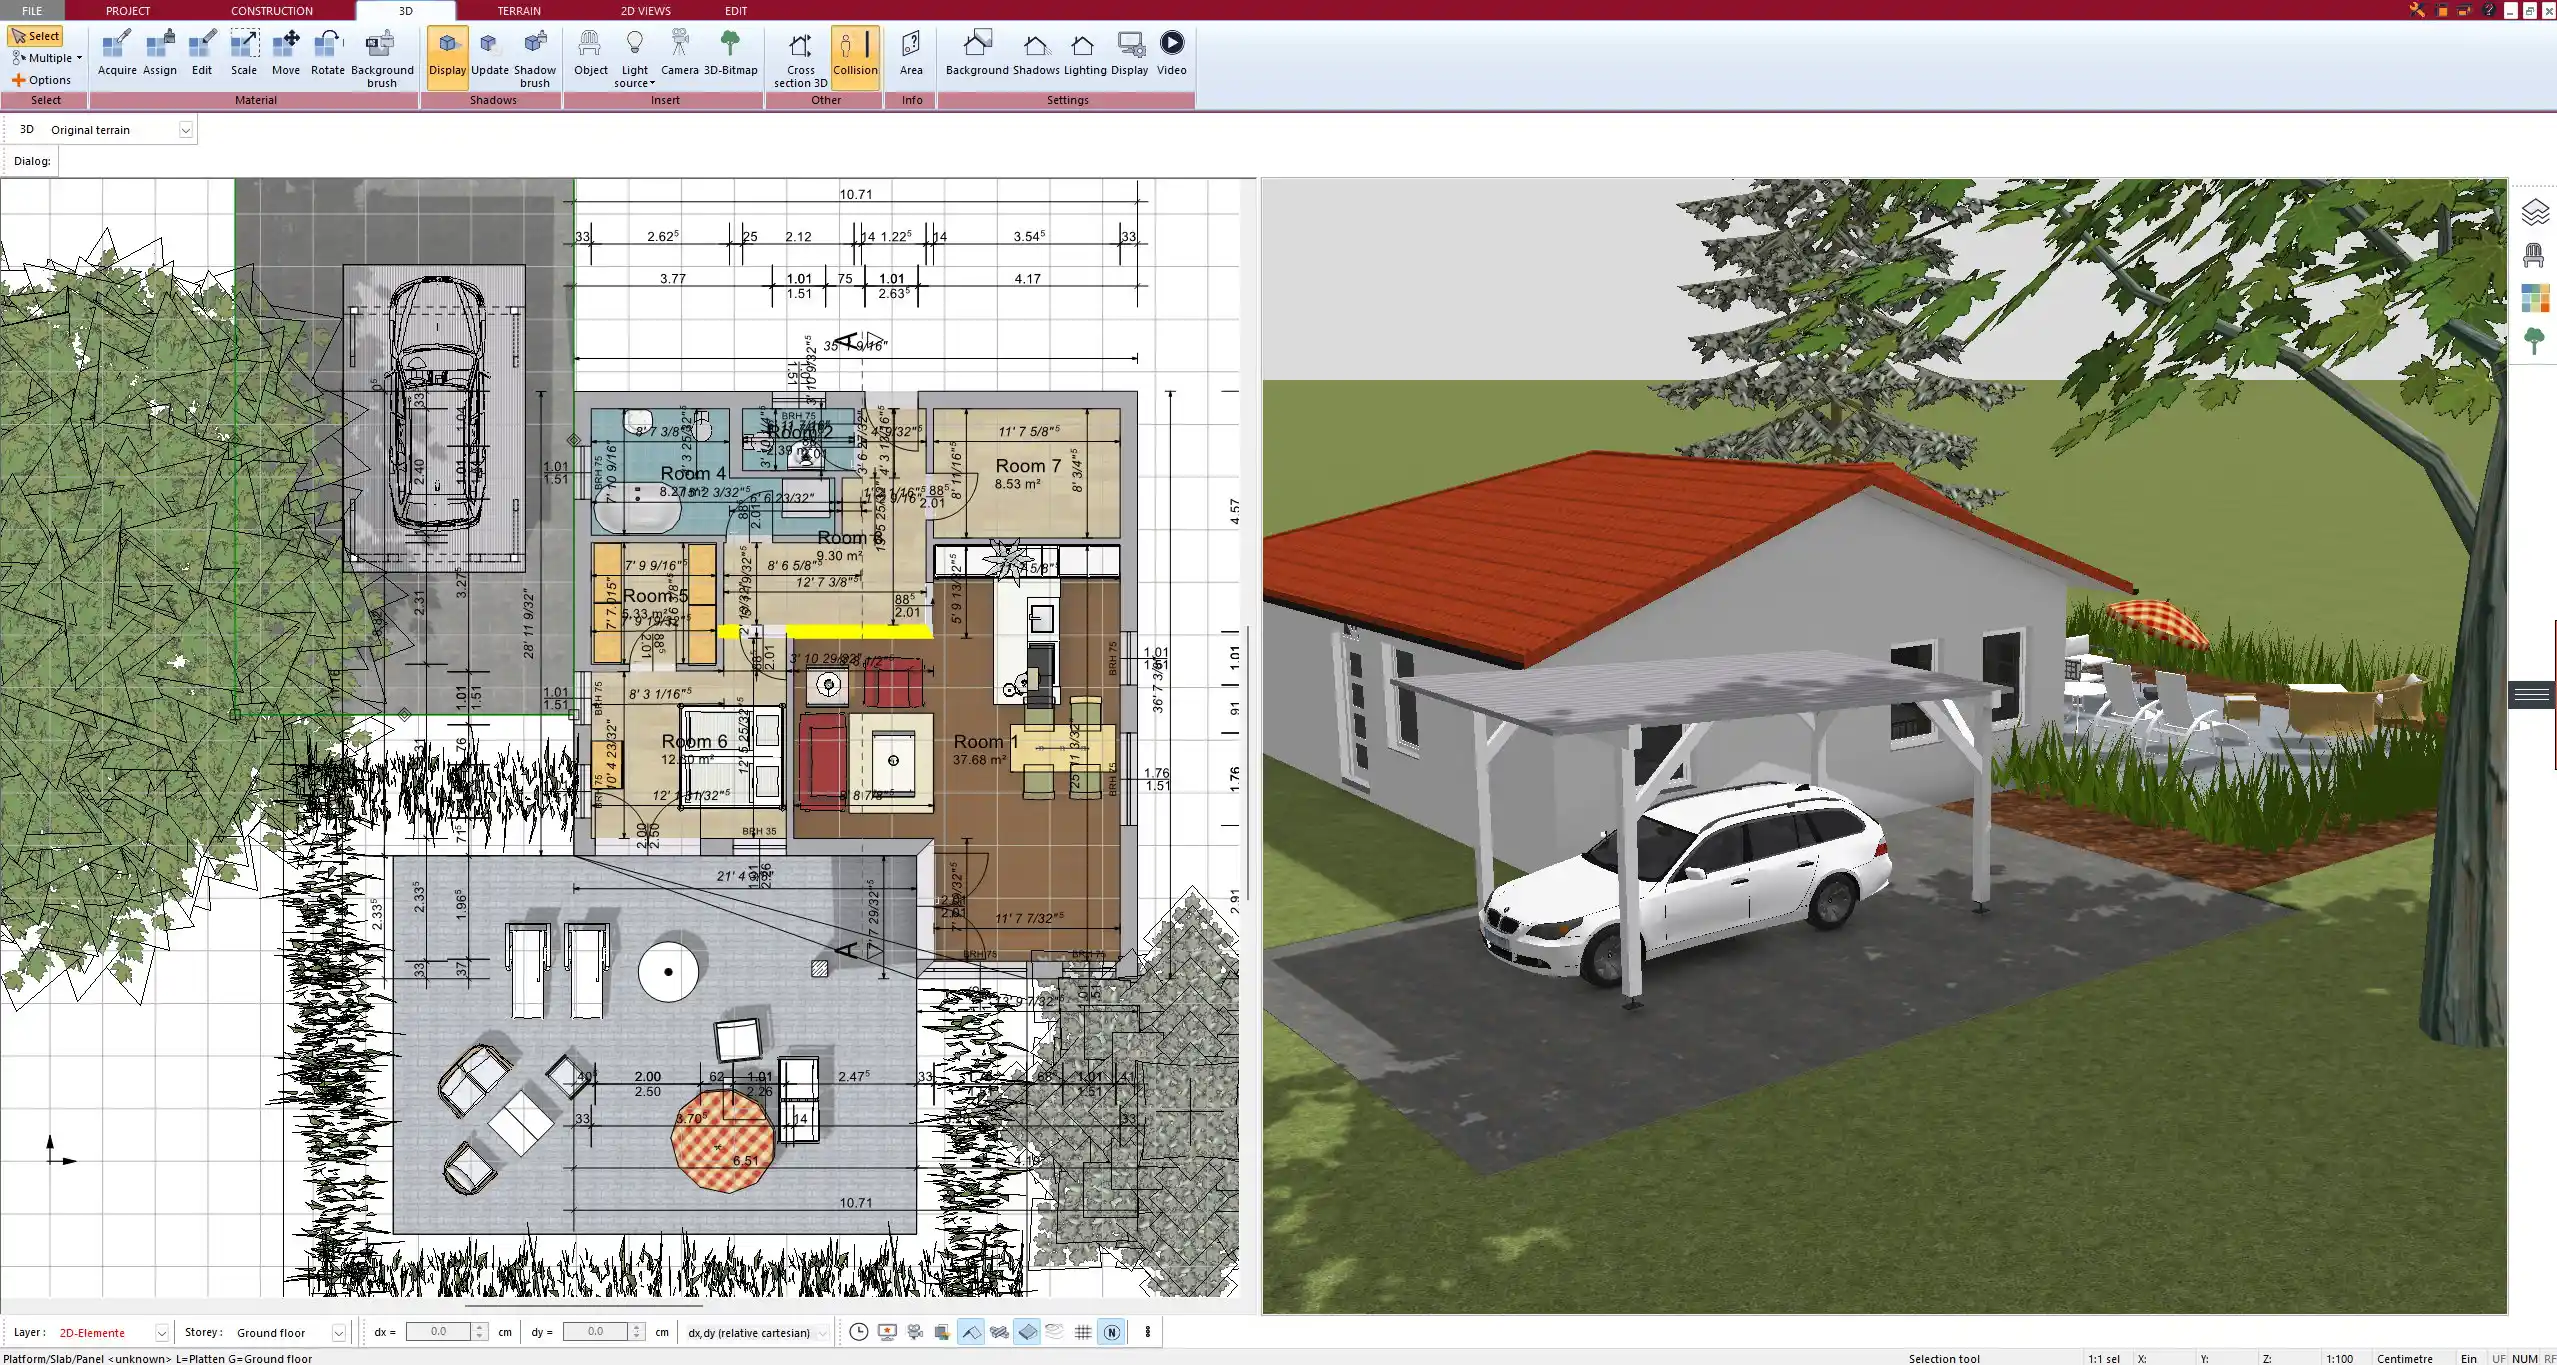Insert a 3D-Bitmap tree icon
The width and height of the screenshot is (2557, 1365).
pyautogui.click(x=731, y=53)
